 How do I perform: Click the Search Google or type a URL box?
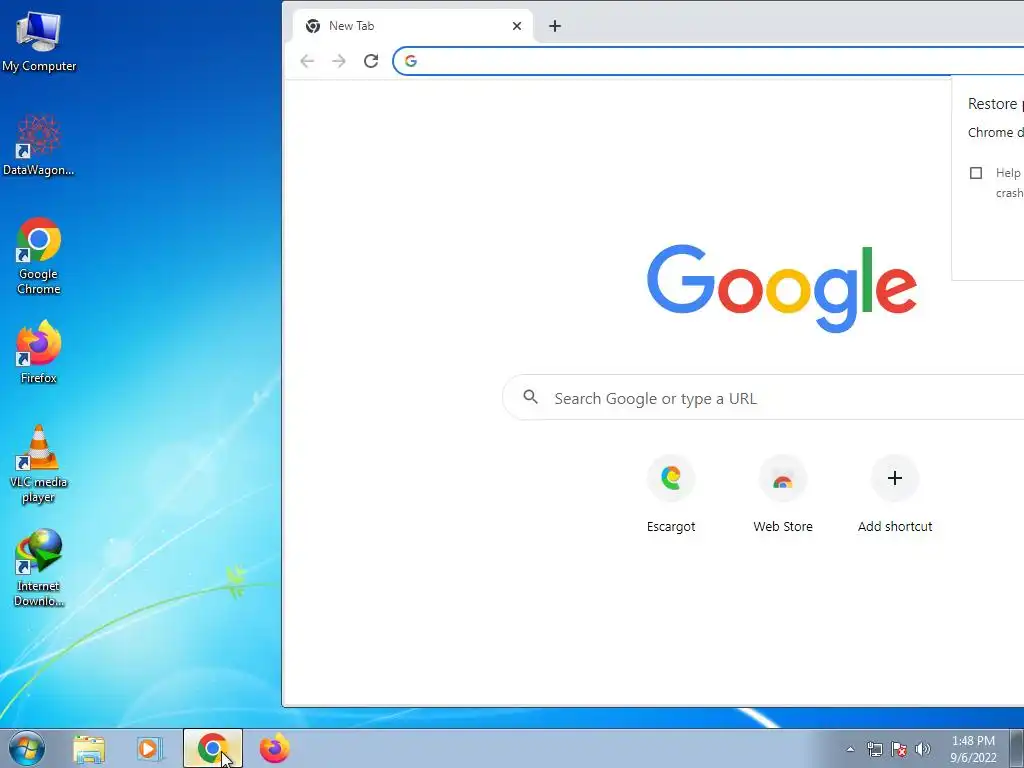point(763,398)
